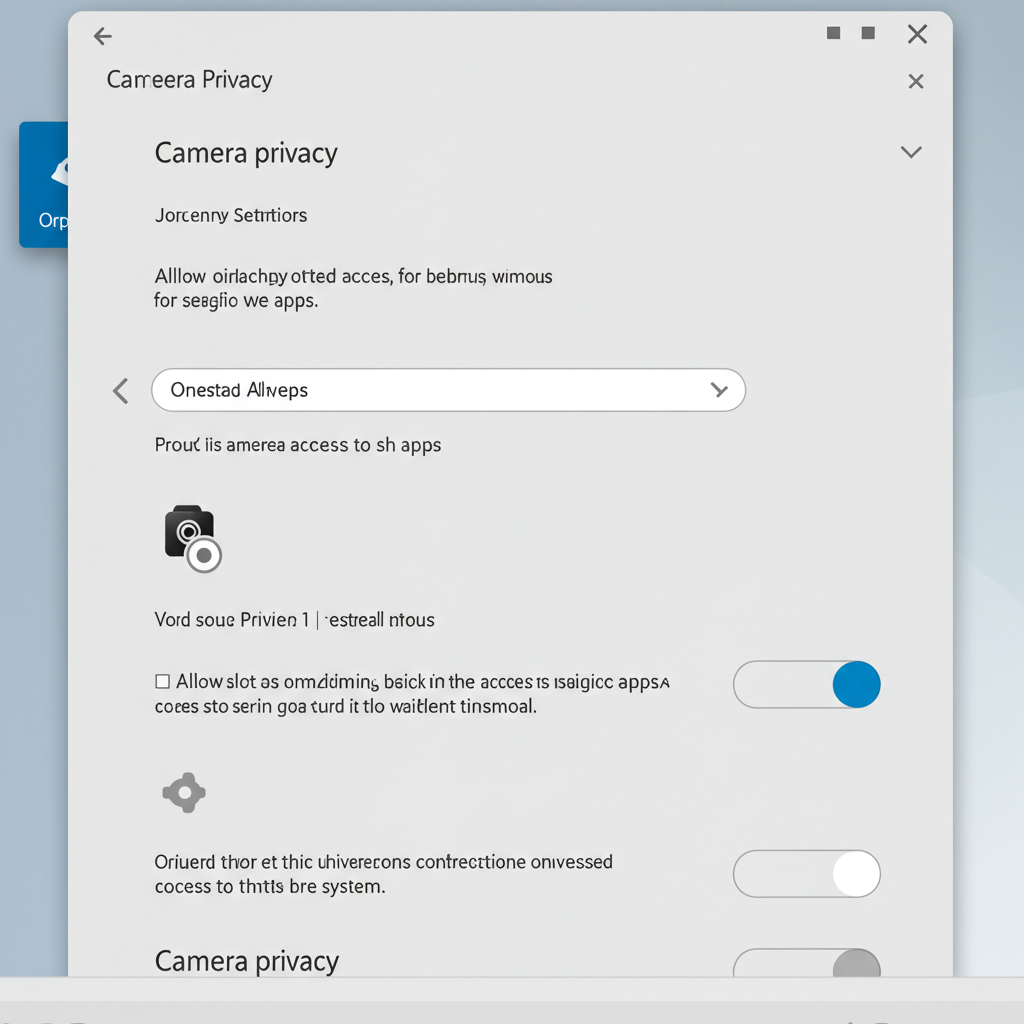Click the Vord soue Privien 1 label
Screen dimensions: 1024x1024
(231, 619)
